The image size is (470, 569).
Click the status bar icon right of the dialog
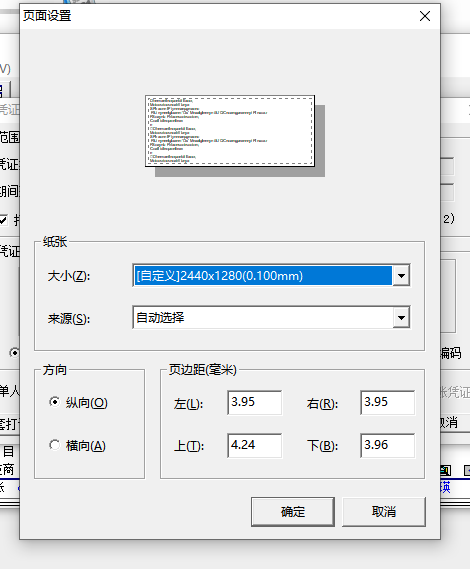446,471
